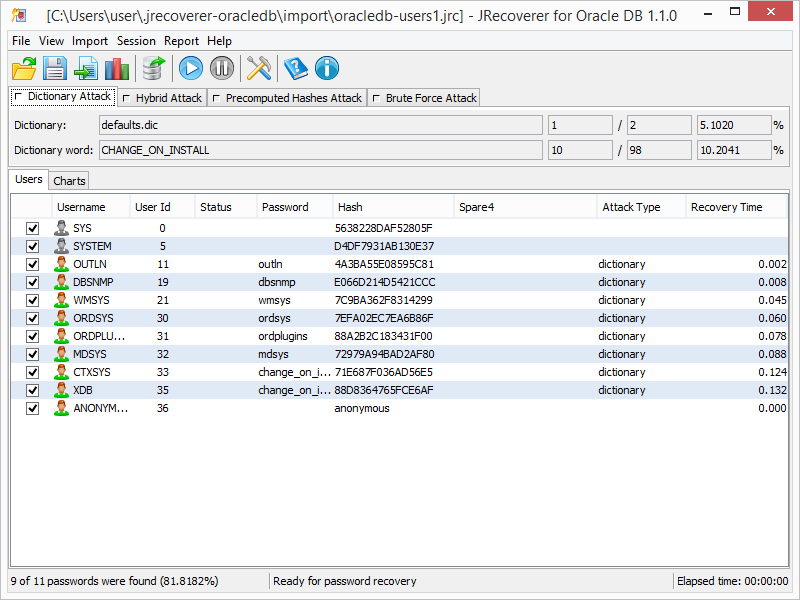This screenshot has width=800, height=600.
Task: Open the Report menu
Action: [x=181, y=41]
